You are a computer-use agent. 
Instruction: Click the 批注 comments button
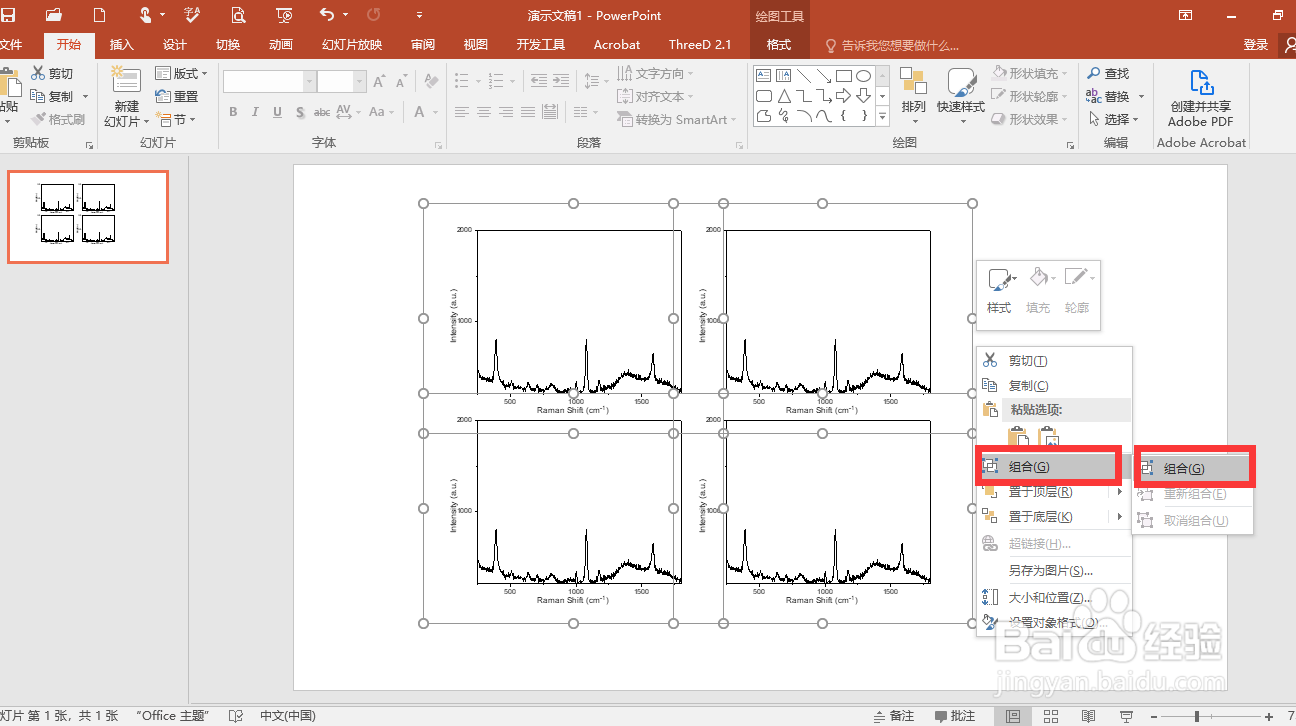(x=955, y=716)
